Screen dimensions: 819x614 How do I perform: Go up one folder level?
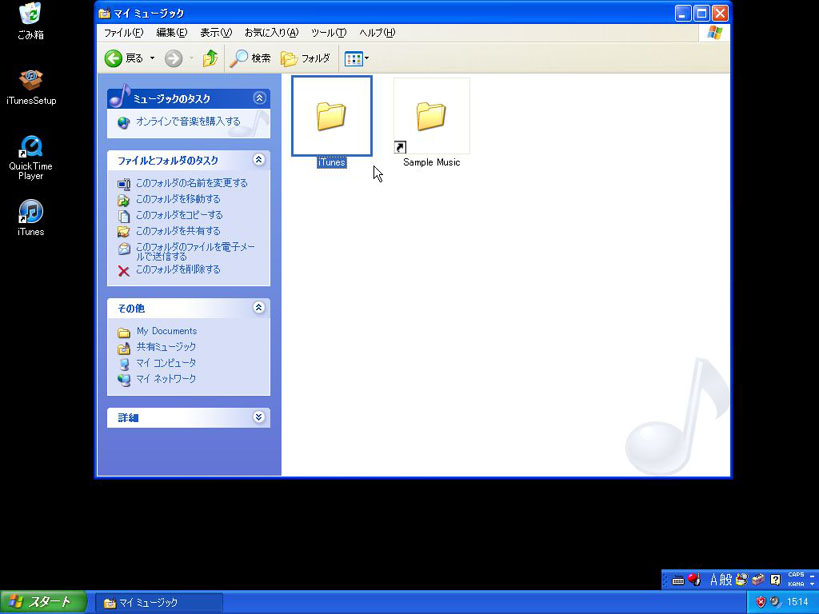click(x=210, y=58)
